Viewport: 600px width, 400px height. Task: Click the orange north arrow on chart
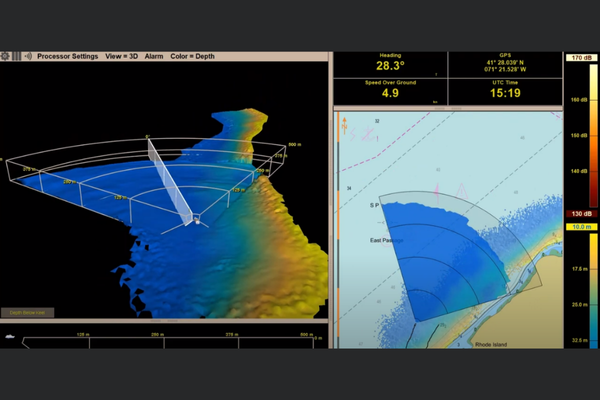tap(343, 125)
